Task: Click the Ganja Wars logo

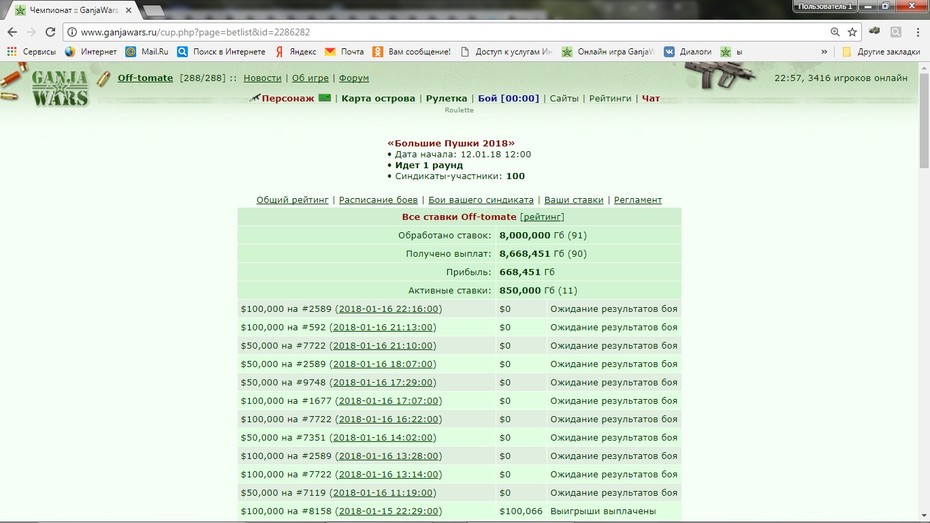Action: [x=59, y=88]
